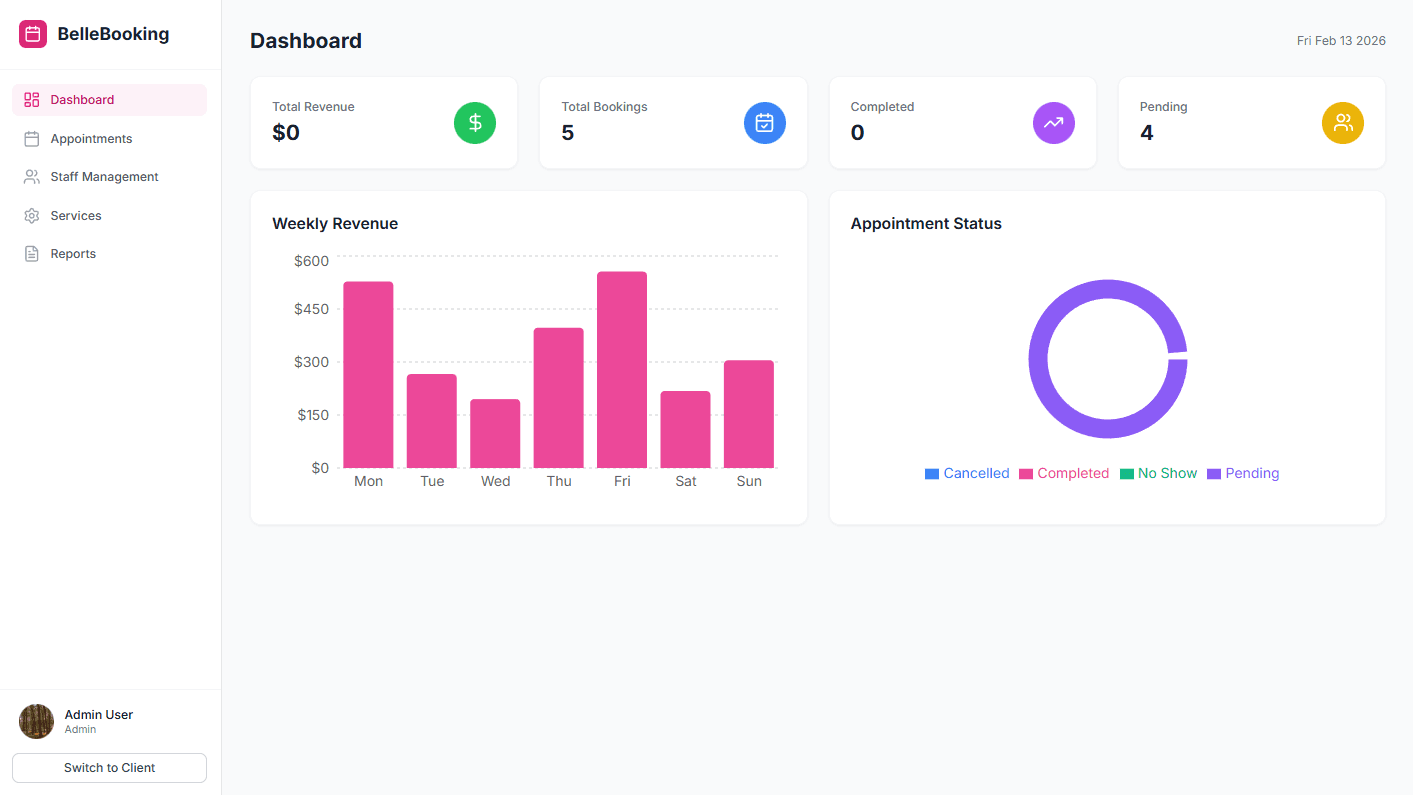This screenshot has height=795, width=1413.
Task: Click the purple ring in Appointment Status chart
Action: (1108, 290)
